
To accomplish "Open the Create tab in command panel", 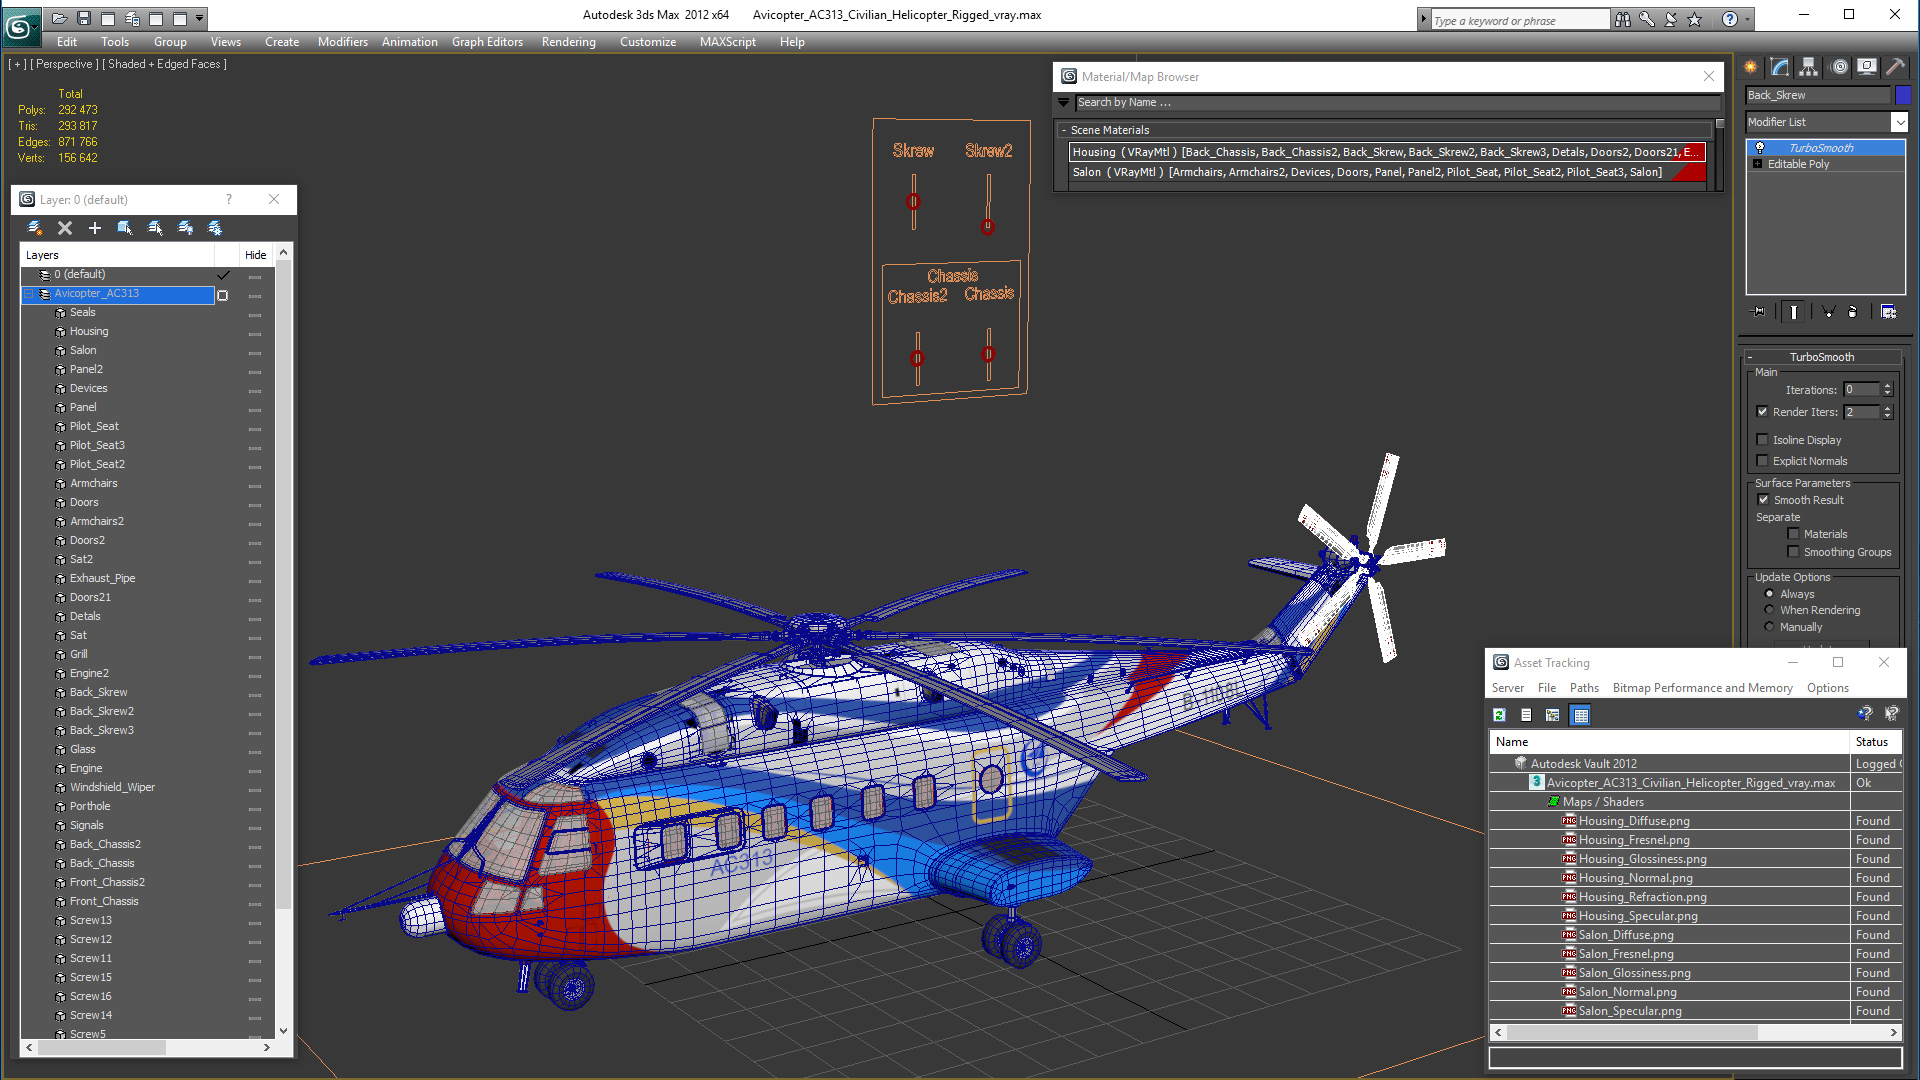I will pos(1751,67).
